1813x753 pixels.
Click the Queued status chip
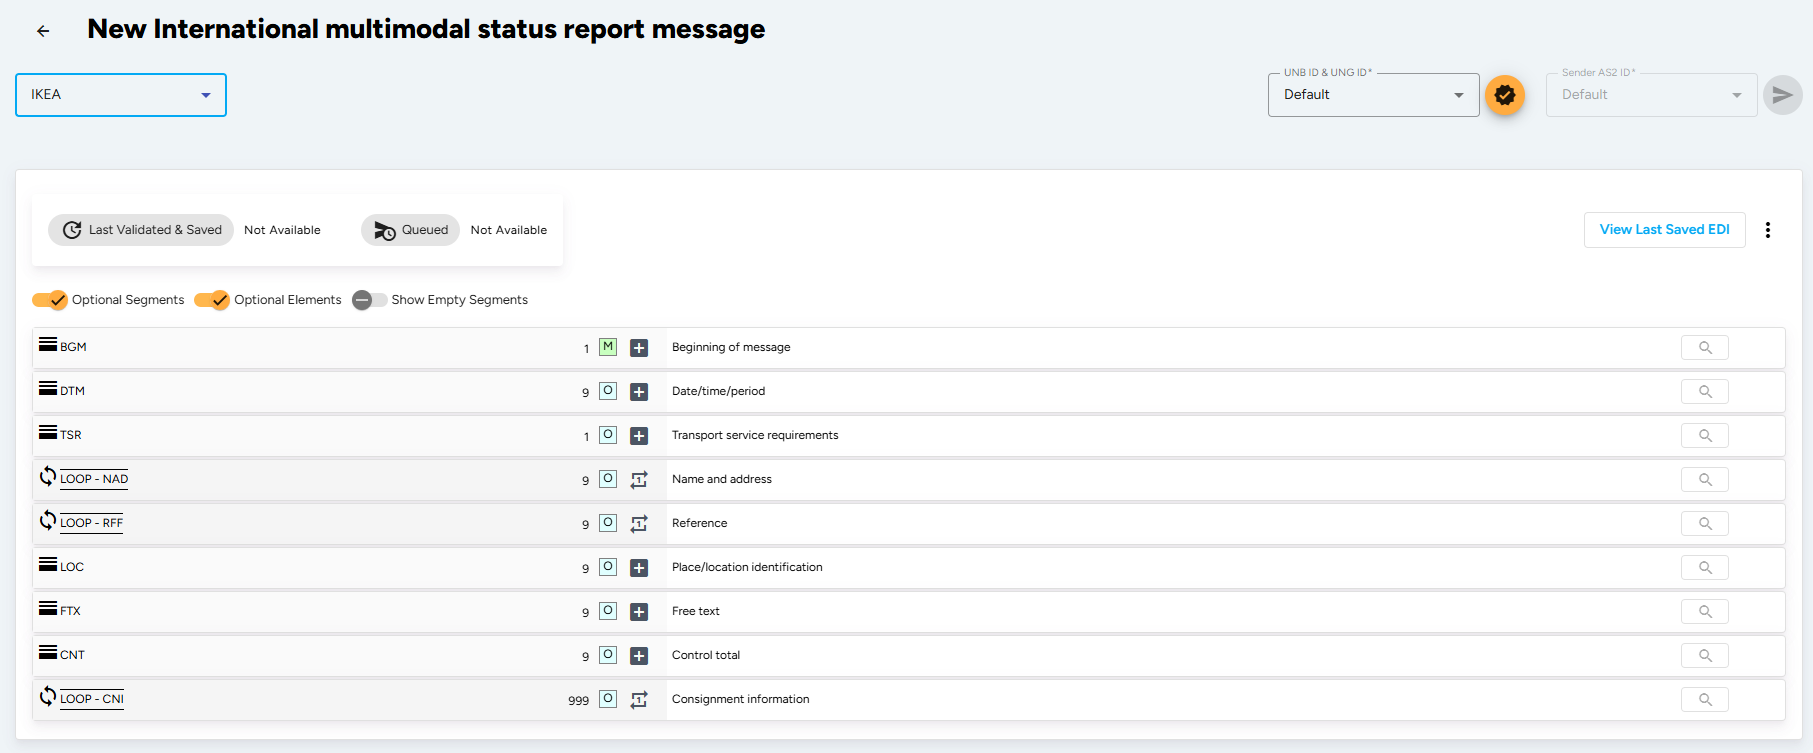411,230
